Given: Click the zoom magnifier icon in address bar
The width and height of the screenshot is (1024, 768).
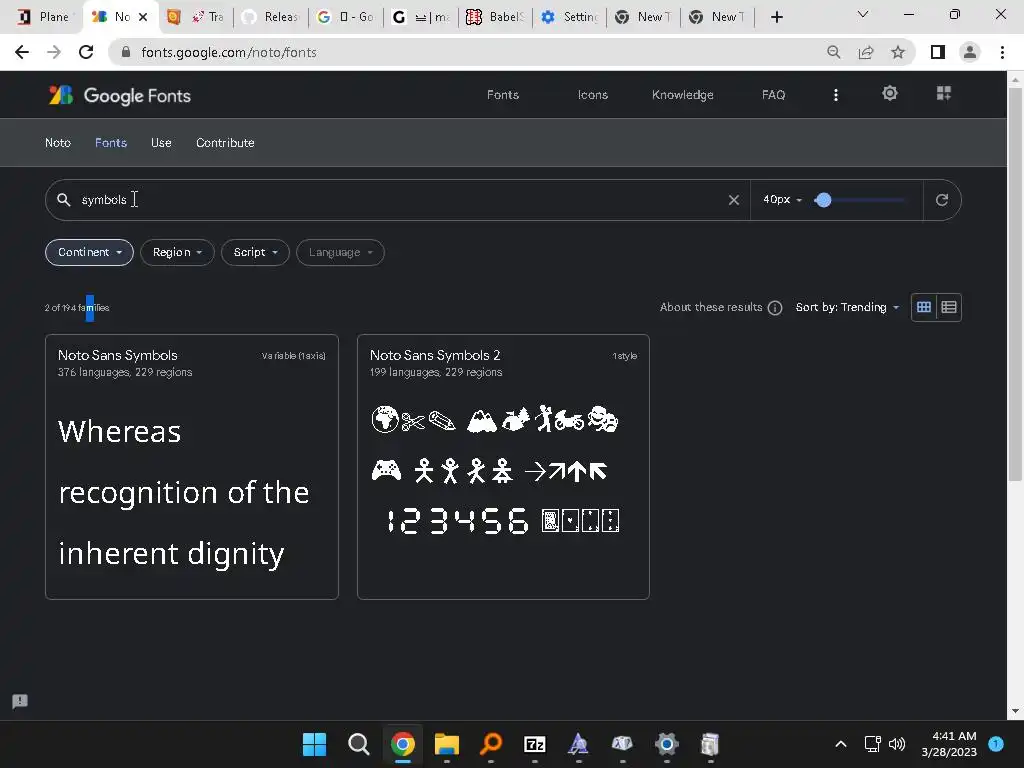Looking at the screenshot, I should coord(834,52).
